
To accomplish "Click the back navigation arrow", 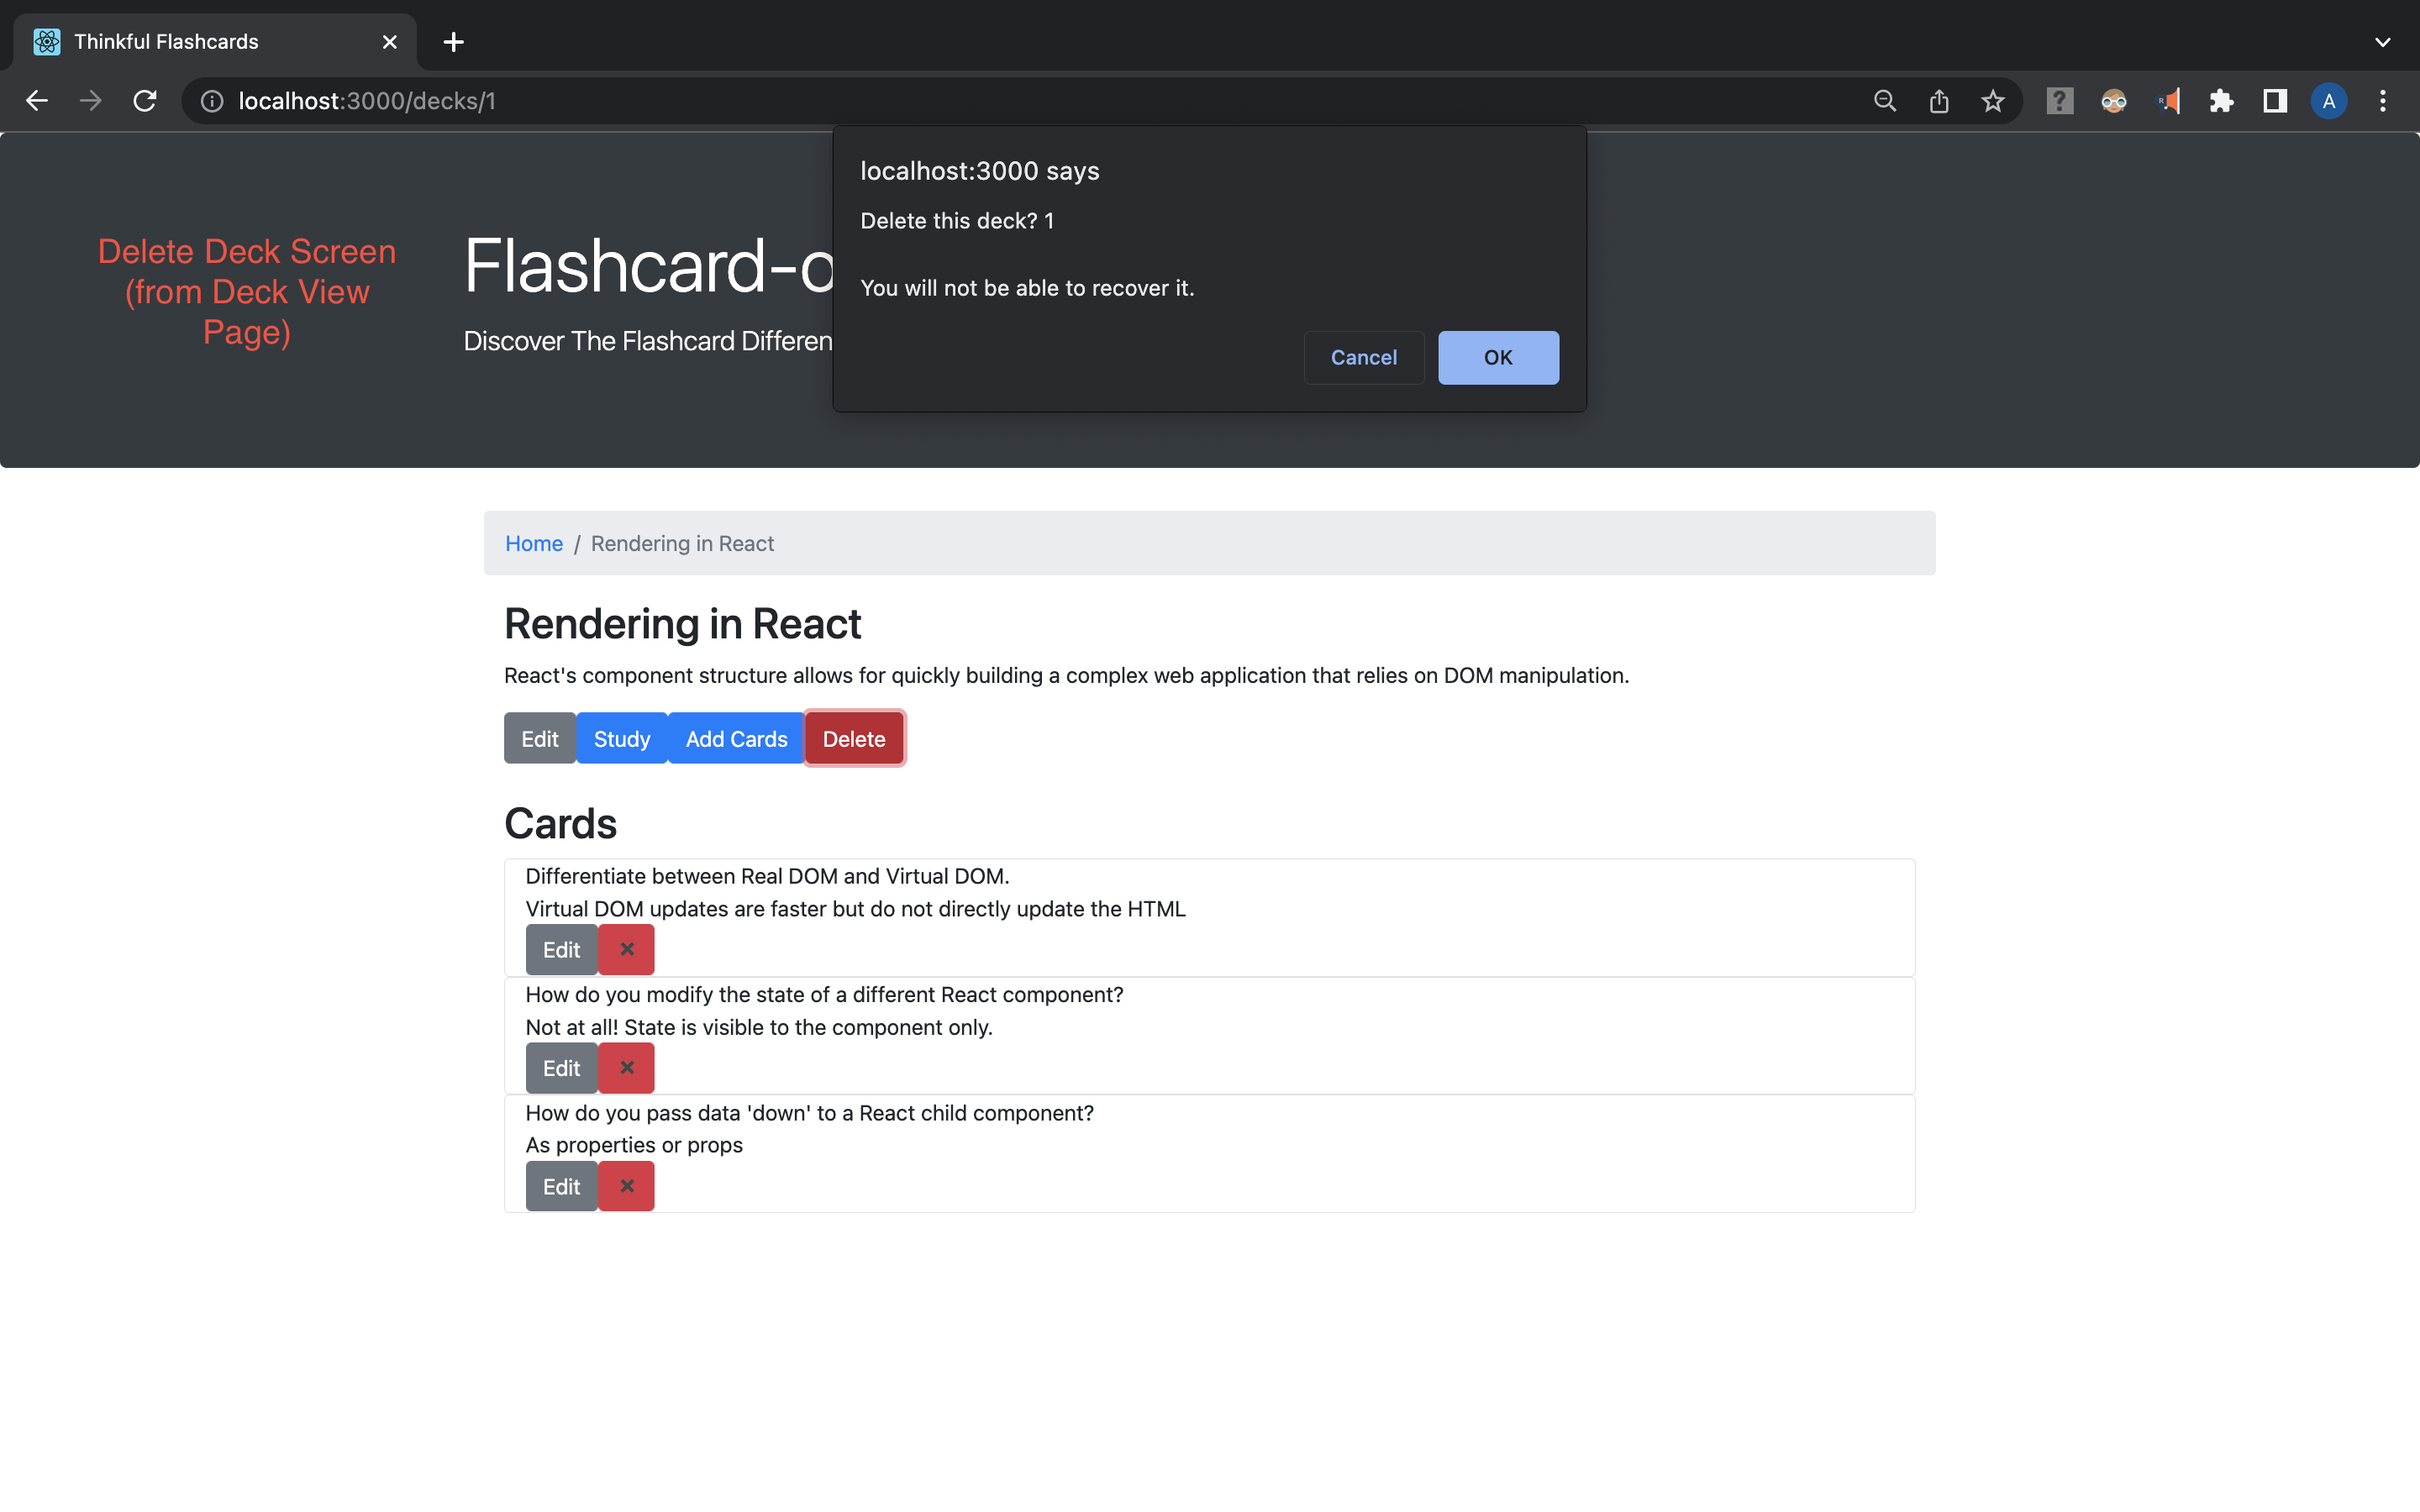I will 37,100.
